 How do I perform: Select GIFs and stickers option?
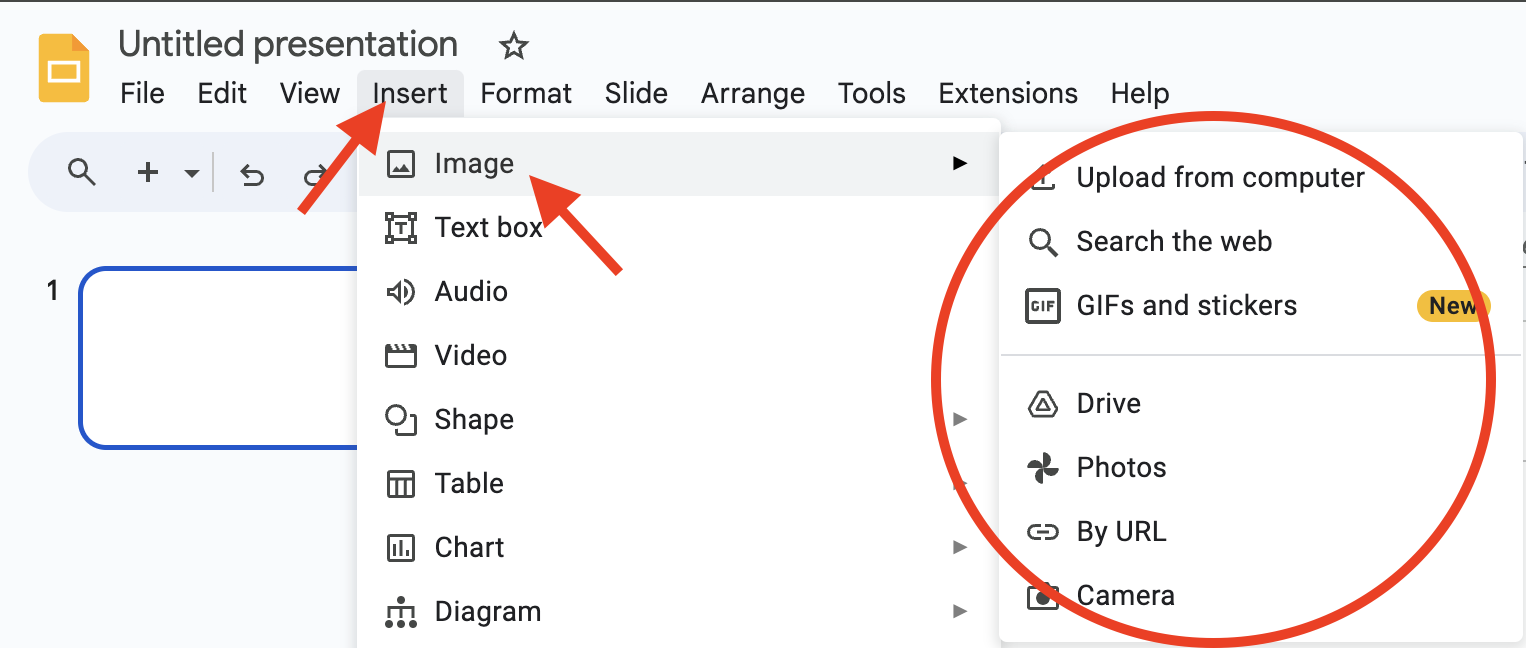pyautogui.click(x=1186, y=306)
